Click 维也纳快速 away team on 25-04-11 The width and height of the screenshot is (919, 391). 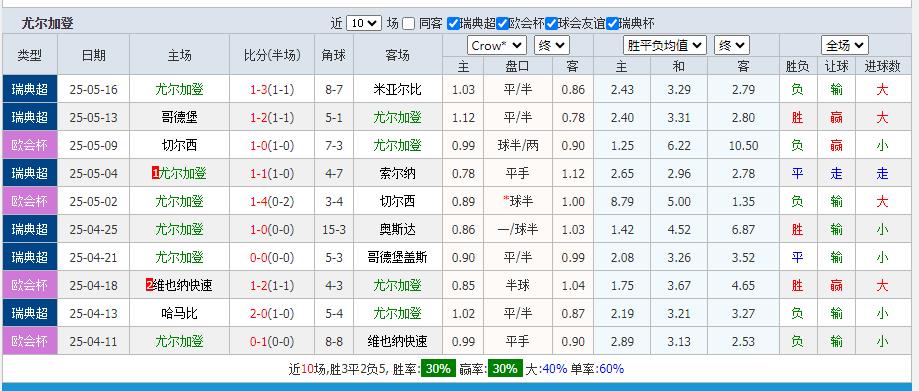coord(397,341)
